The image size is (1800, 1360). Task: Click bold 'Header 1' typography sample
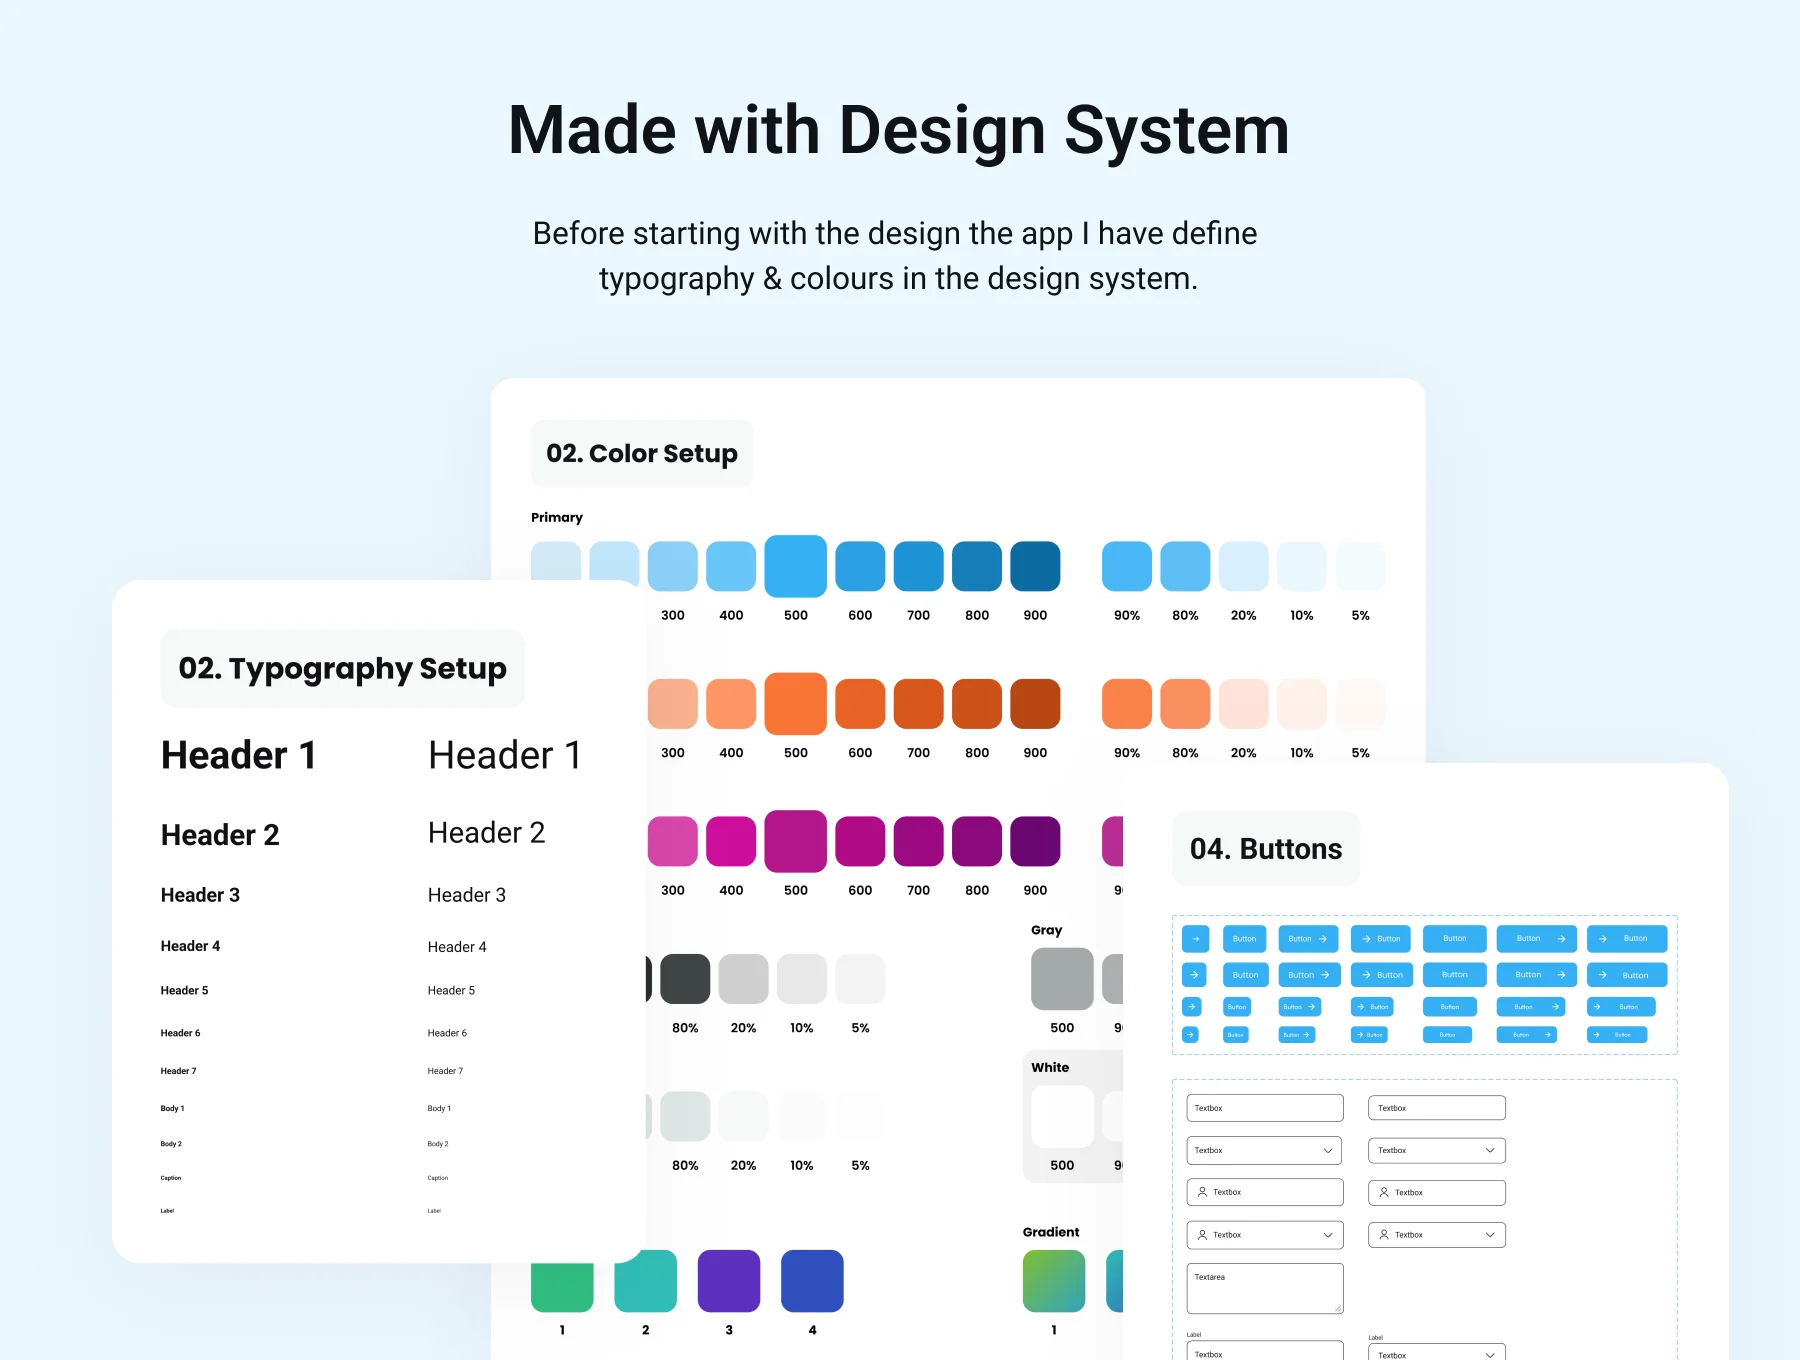pyautogui.click(x=239, y=755)
